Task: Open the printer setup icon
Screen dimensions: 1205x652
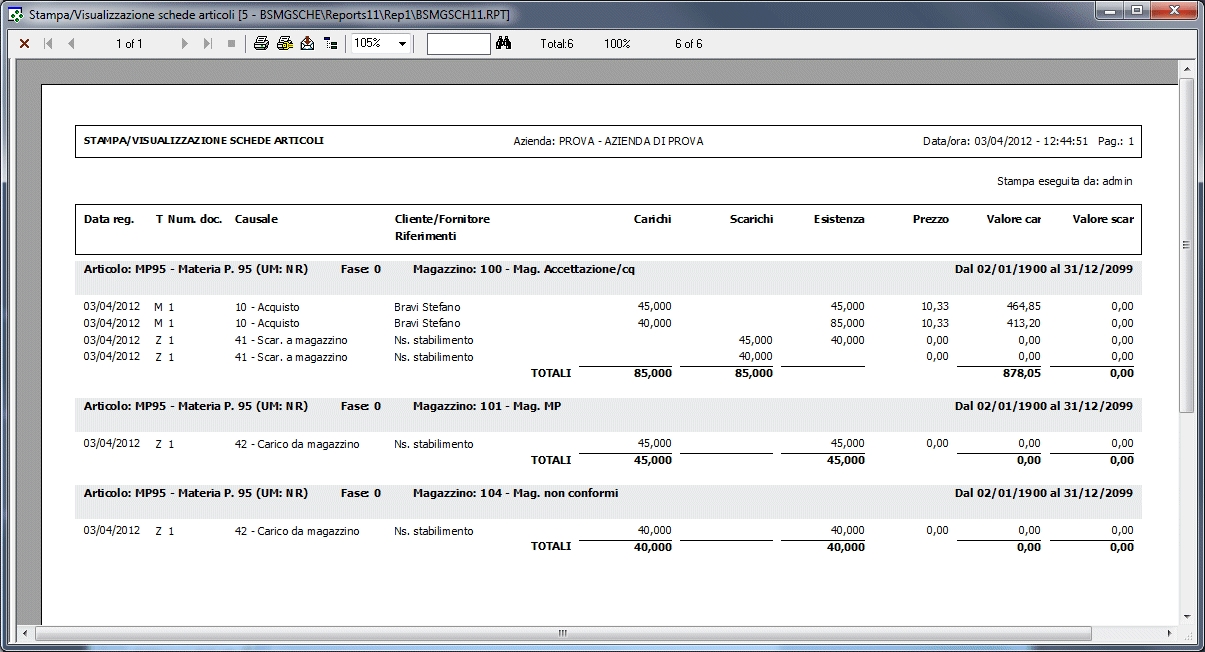Action: pyautogui.click(x=284, y=44)
